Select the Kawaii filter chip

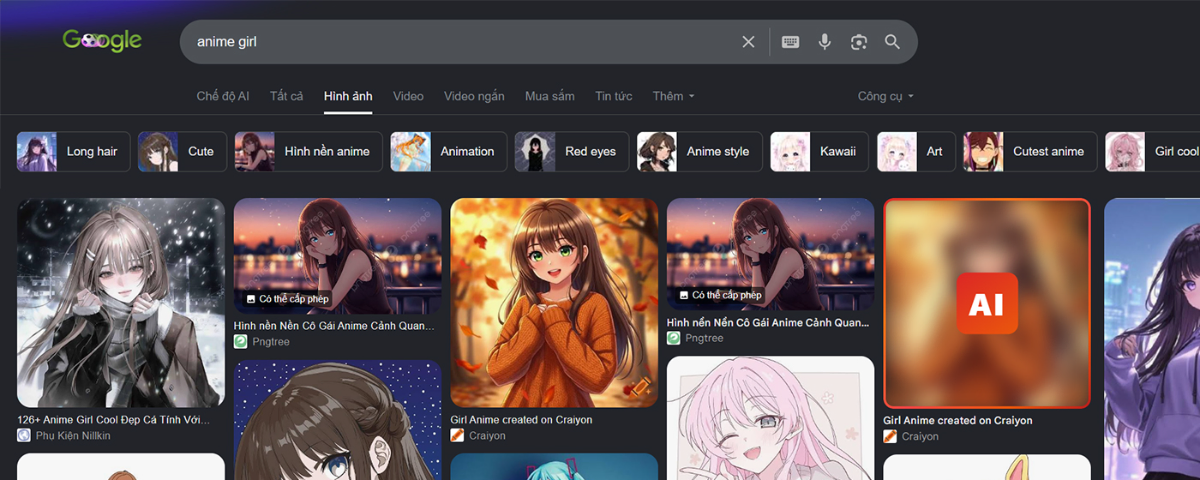(820, 152)
